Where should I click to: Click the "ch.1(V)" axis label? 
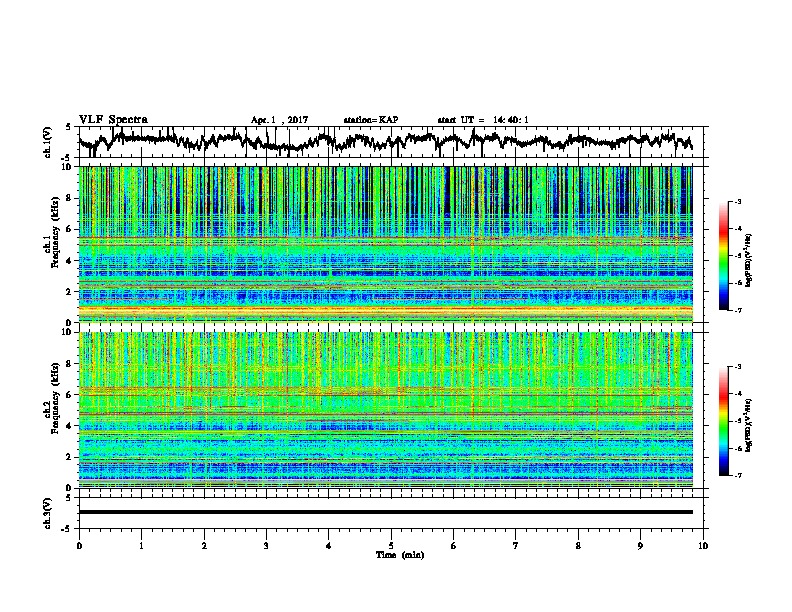pyautogui.click(x=48, y=142)
